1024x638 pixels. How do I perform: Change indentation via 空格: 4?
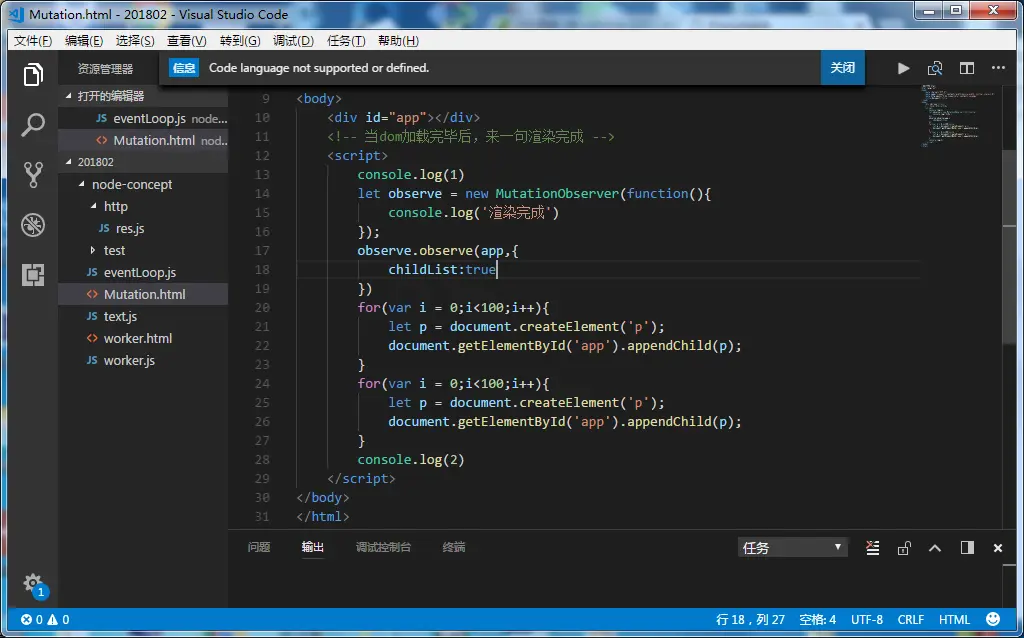click(818, 620)
